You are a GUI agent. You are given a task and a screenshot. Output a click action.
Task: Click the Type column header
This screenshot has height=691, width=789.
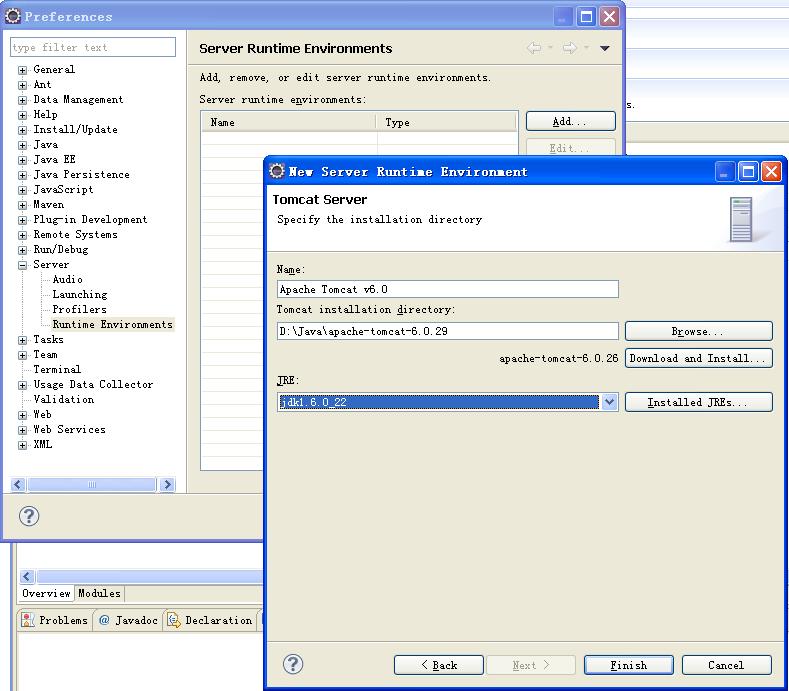(446, 122)
